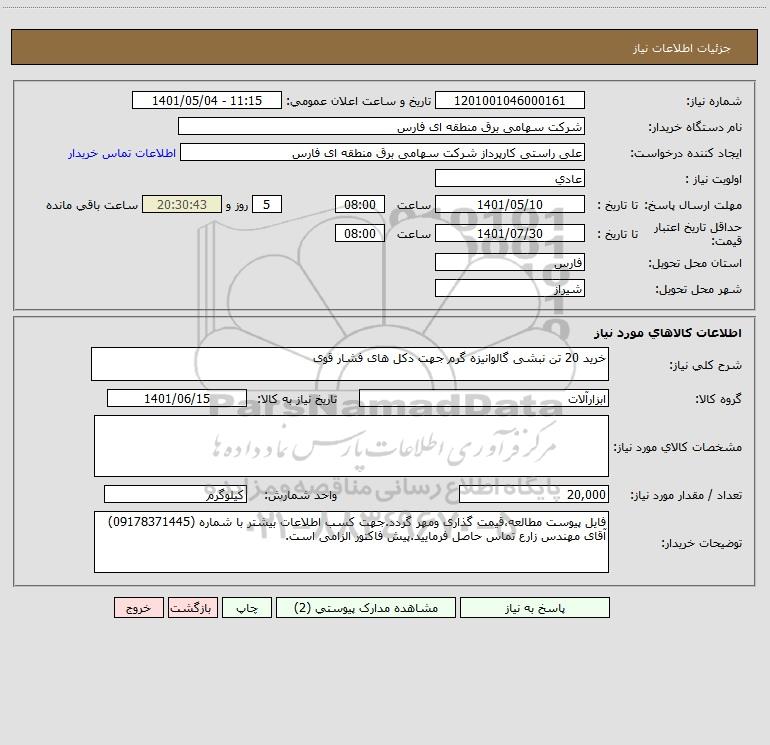Click the deadline time 08:00 beside 1401/05/10
Viewport: 770px width, 745px height.
point(359,204)
